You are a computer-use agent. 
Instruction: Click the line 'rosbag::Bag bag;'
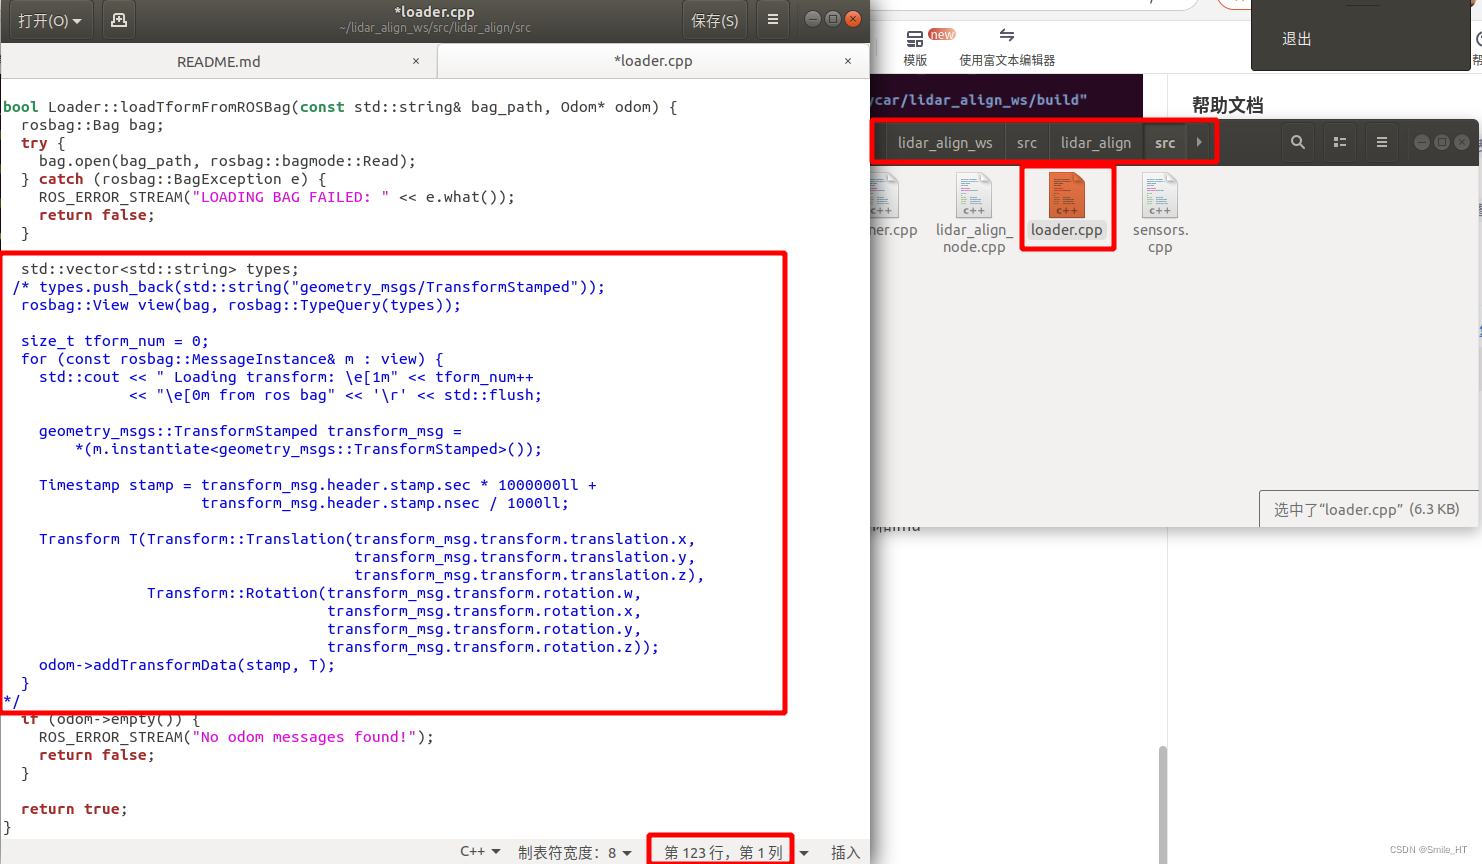coord(92,125)
